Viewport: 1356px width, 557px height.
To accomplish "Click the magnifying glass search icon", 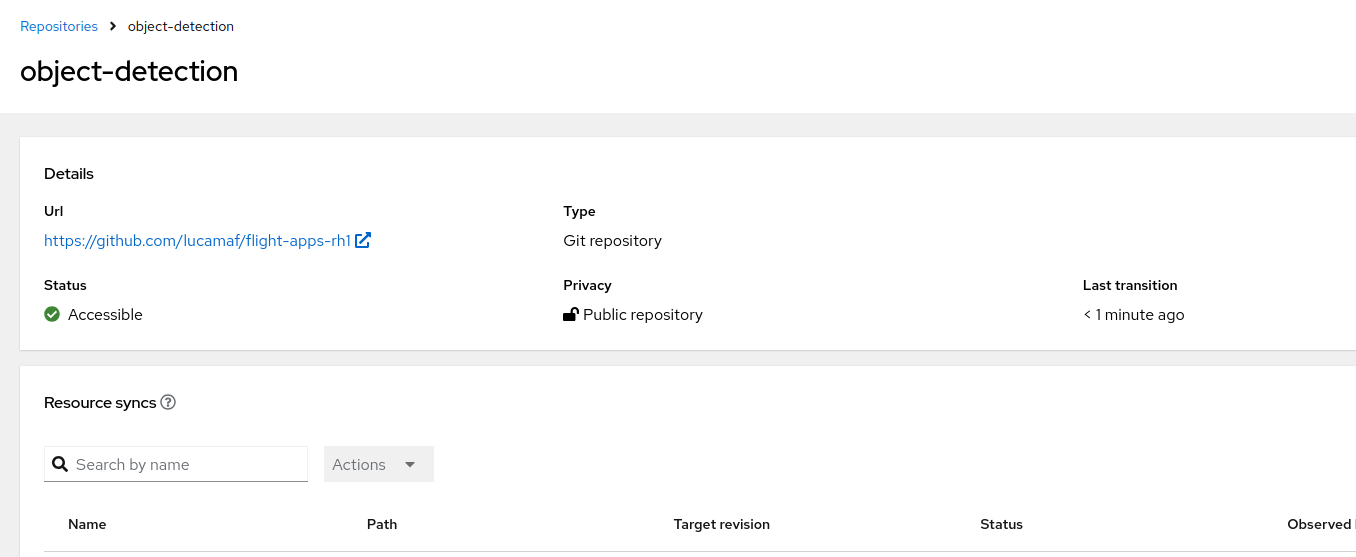I will 60,464.
